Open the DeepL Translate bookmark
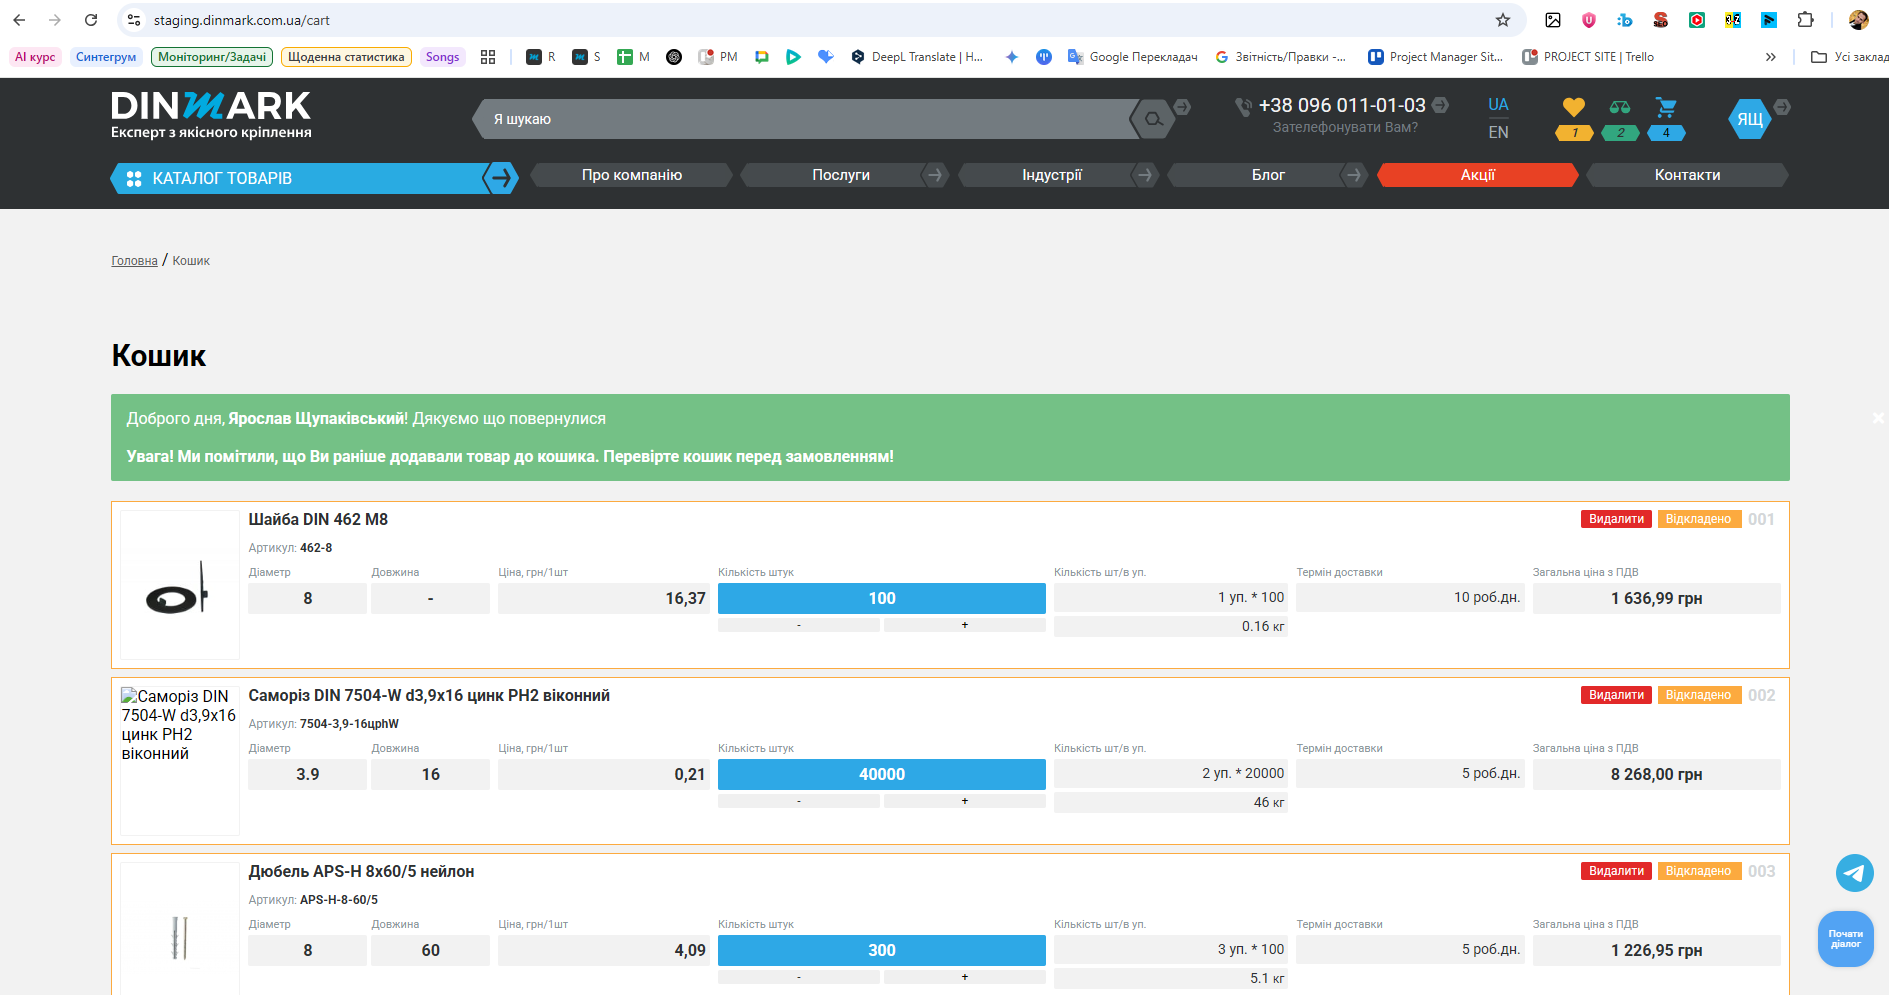The image size is (1889, 995). [917, 57]
